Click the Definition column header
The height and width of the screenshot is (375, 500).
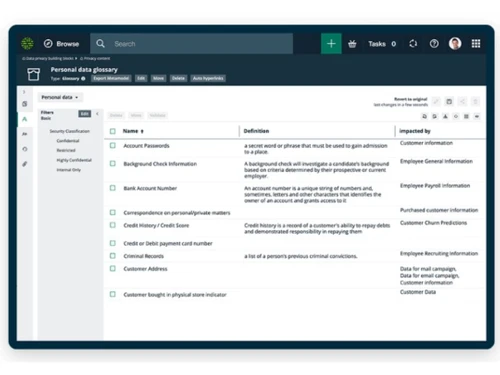click(256, 131)
